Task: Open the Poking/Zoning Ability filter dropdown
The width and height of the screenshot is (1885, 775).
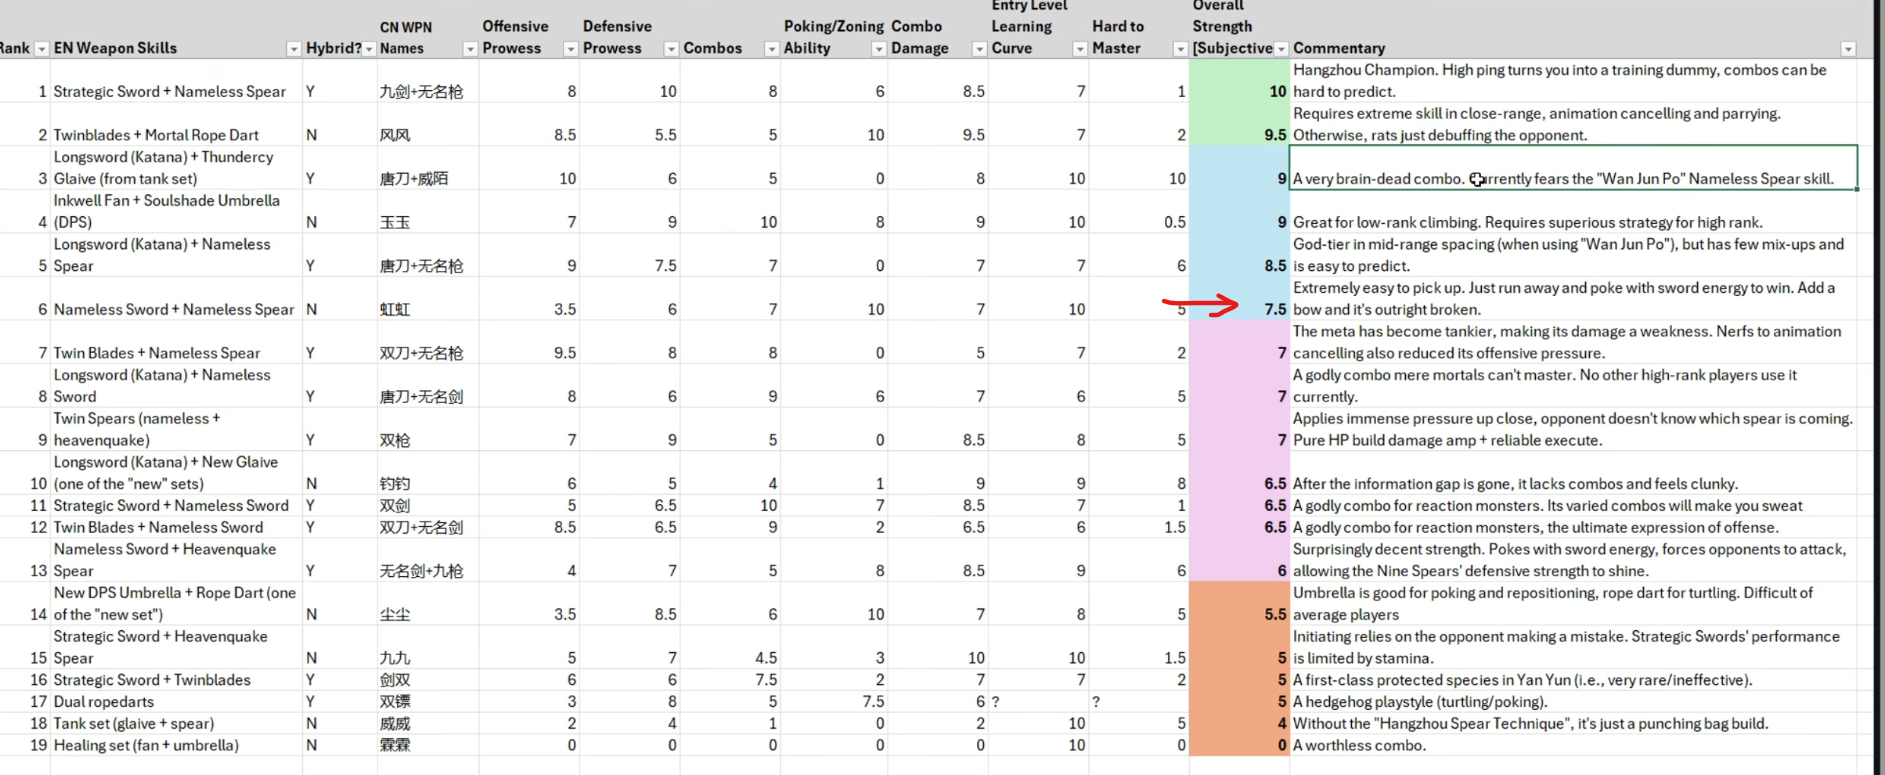Action: [879, 49]
